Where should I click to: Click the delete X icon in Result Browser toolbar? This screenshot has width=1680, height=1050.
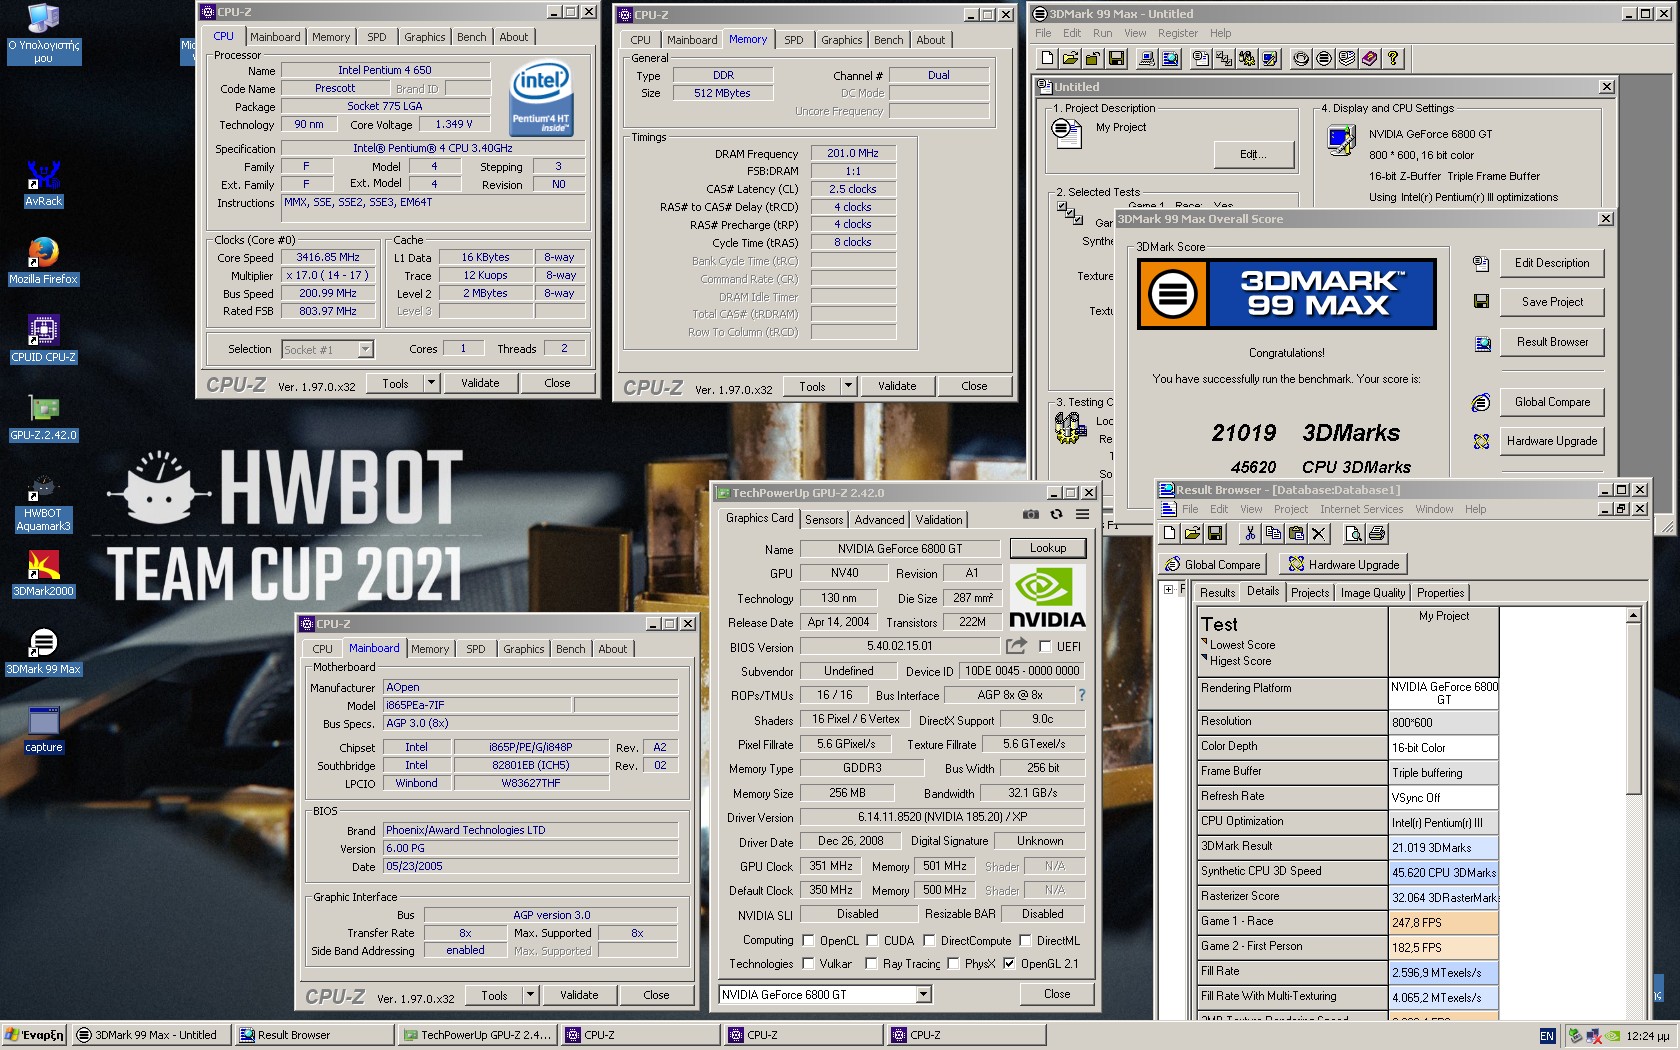1318,534
